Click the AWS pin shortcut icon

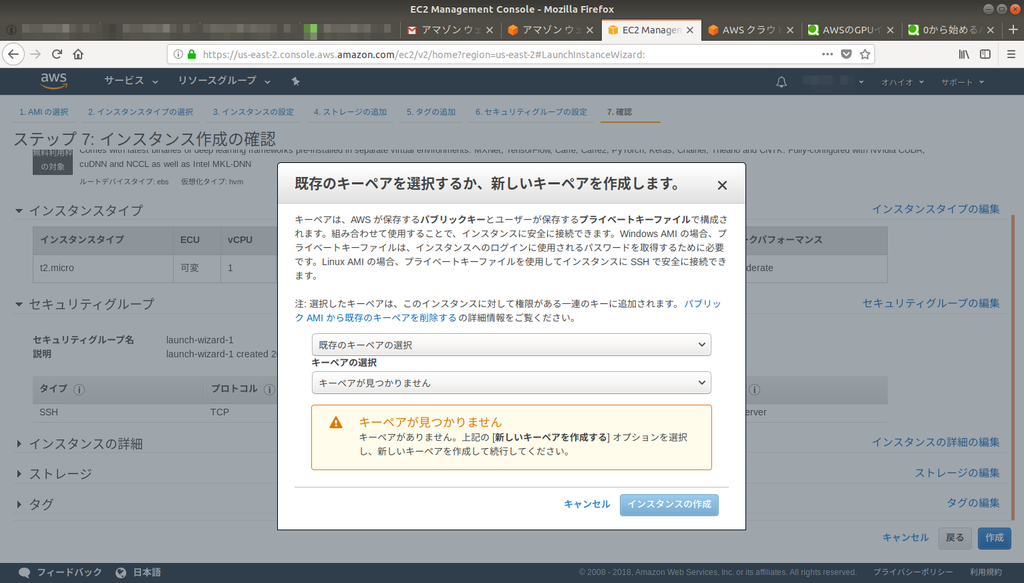[295, 81]
